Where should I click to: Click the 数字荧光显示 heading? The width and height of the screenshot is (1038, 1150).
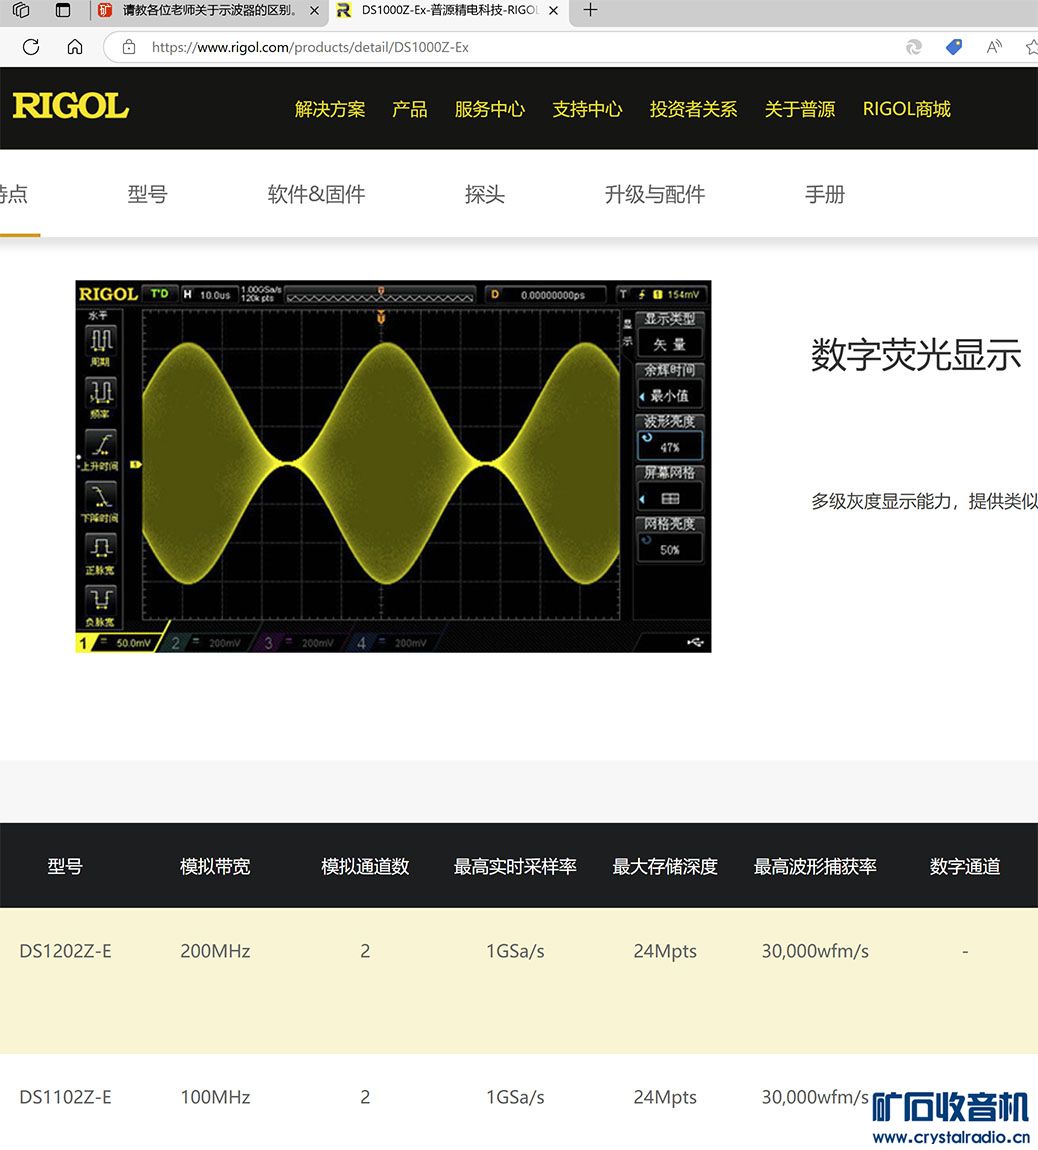[x=915, y=355]
